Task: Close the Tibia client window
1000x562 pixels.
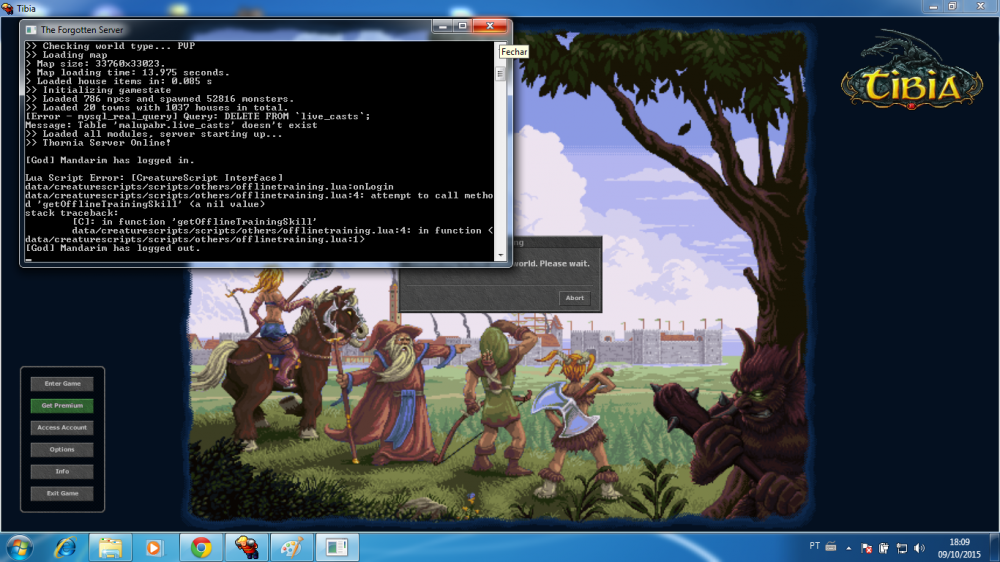Action: 981,7
